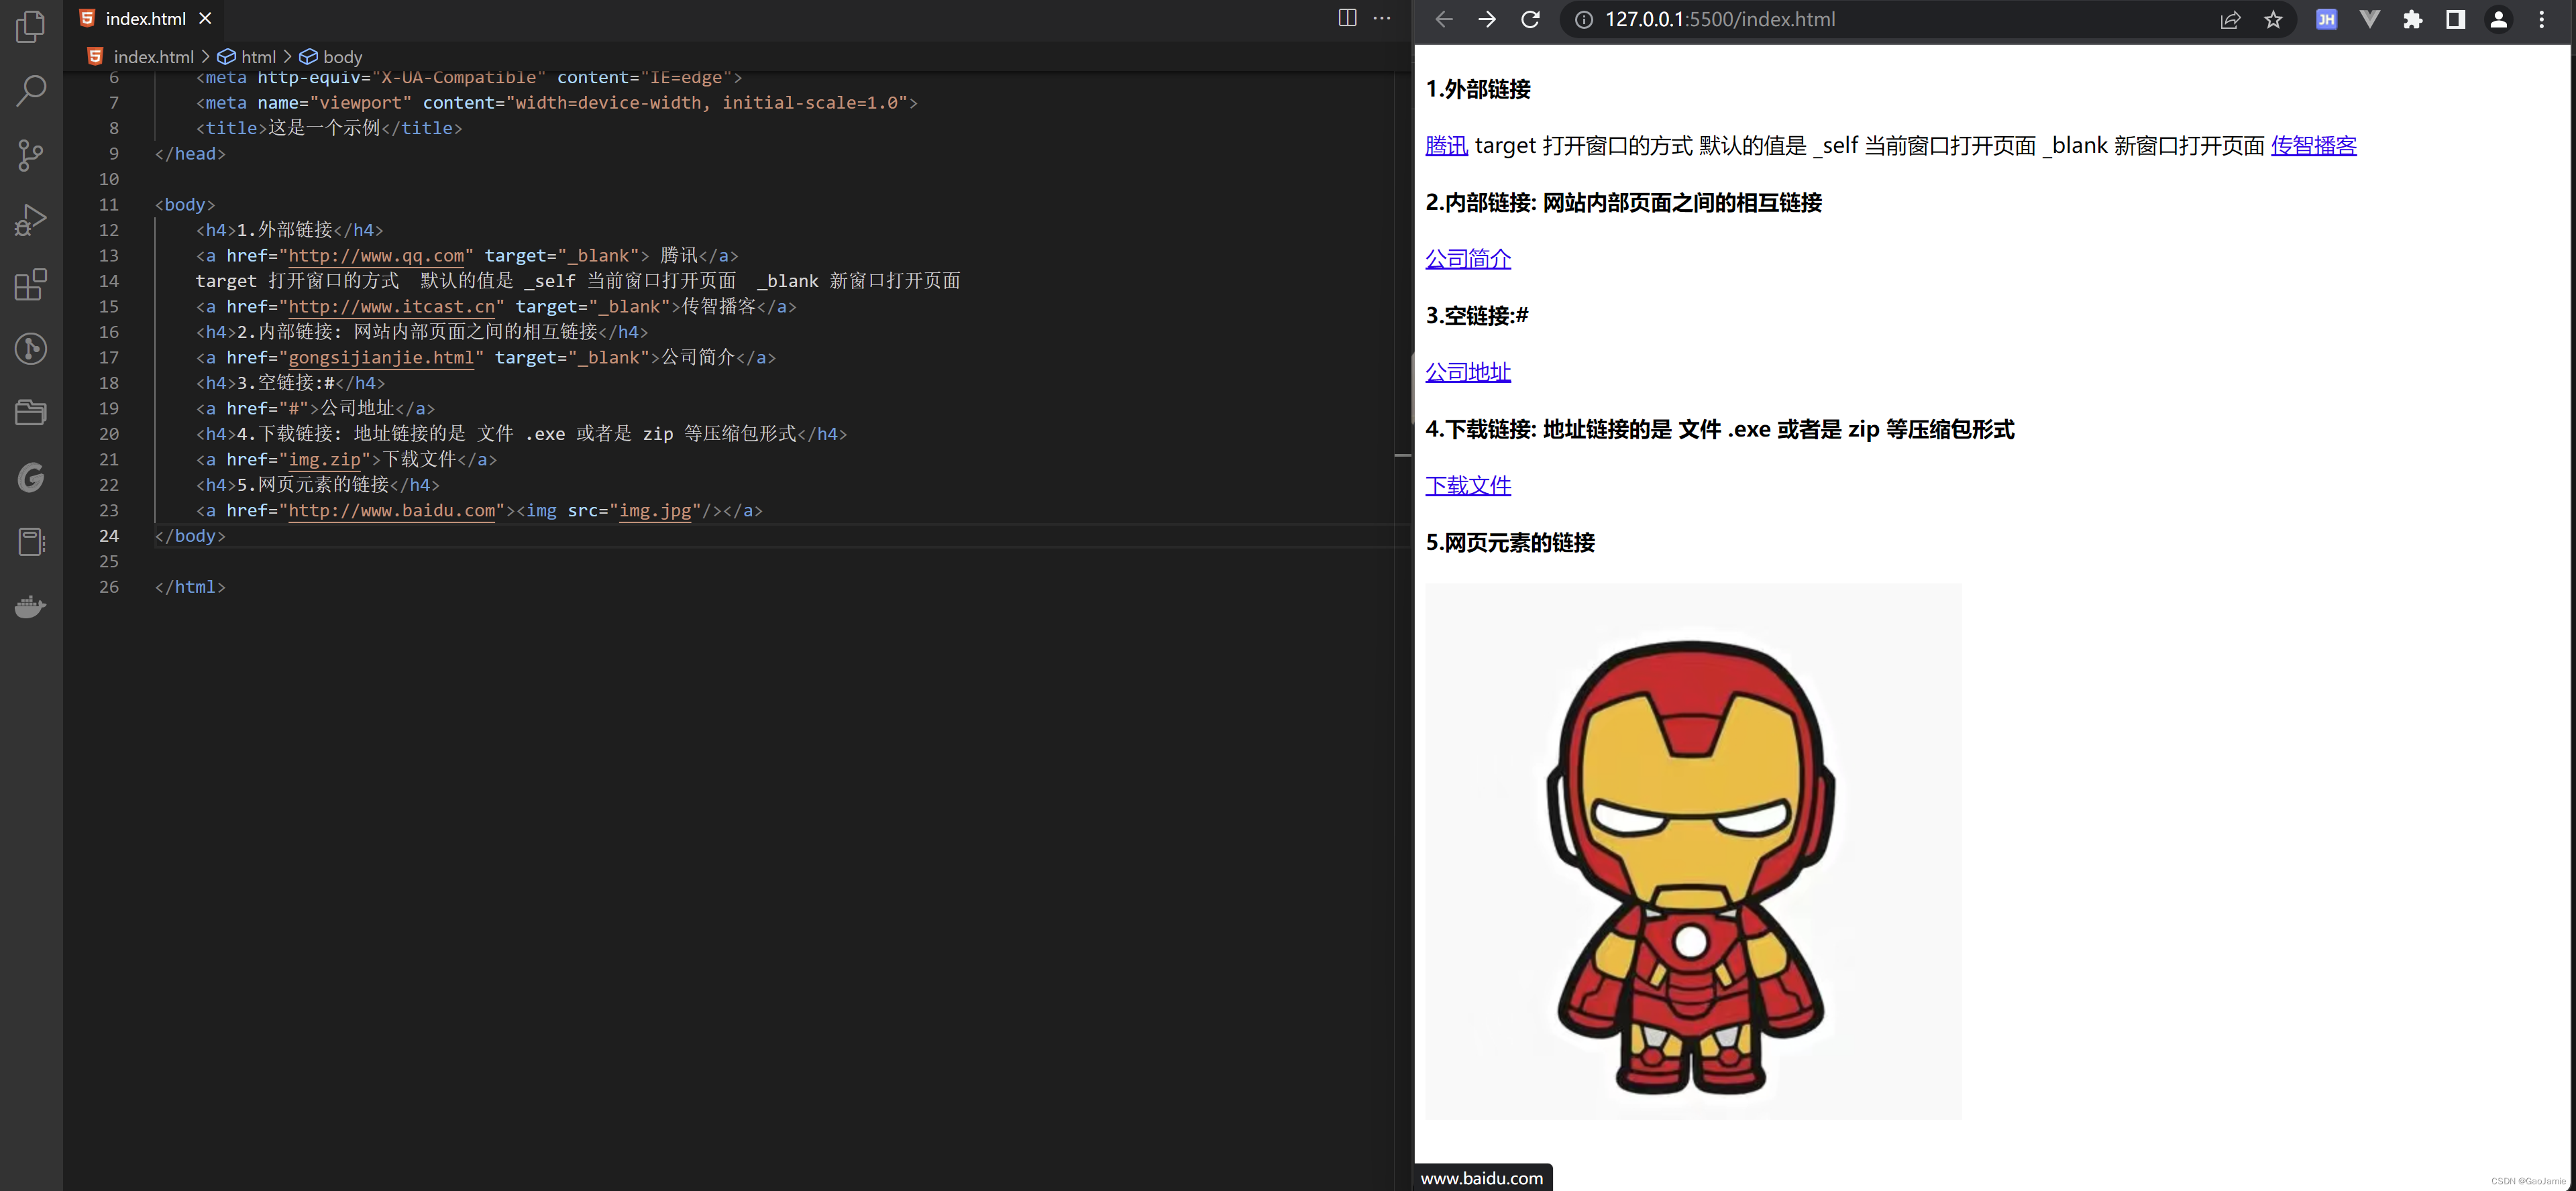
Task: Open the Docker view in the sidebar
Action: pos(31,606)
